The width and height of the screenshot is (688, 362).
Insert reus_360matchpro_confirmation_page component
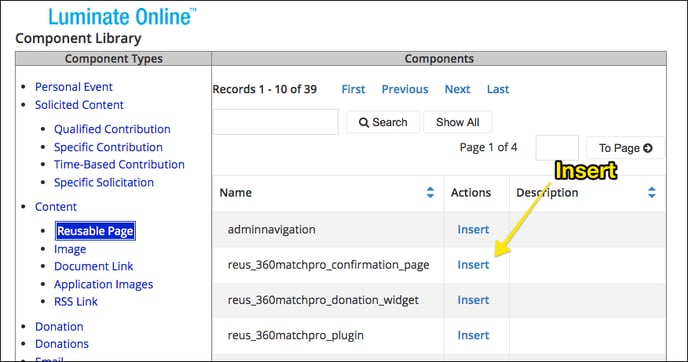pos(473,265)
